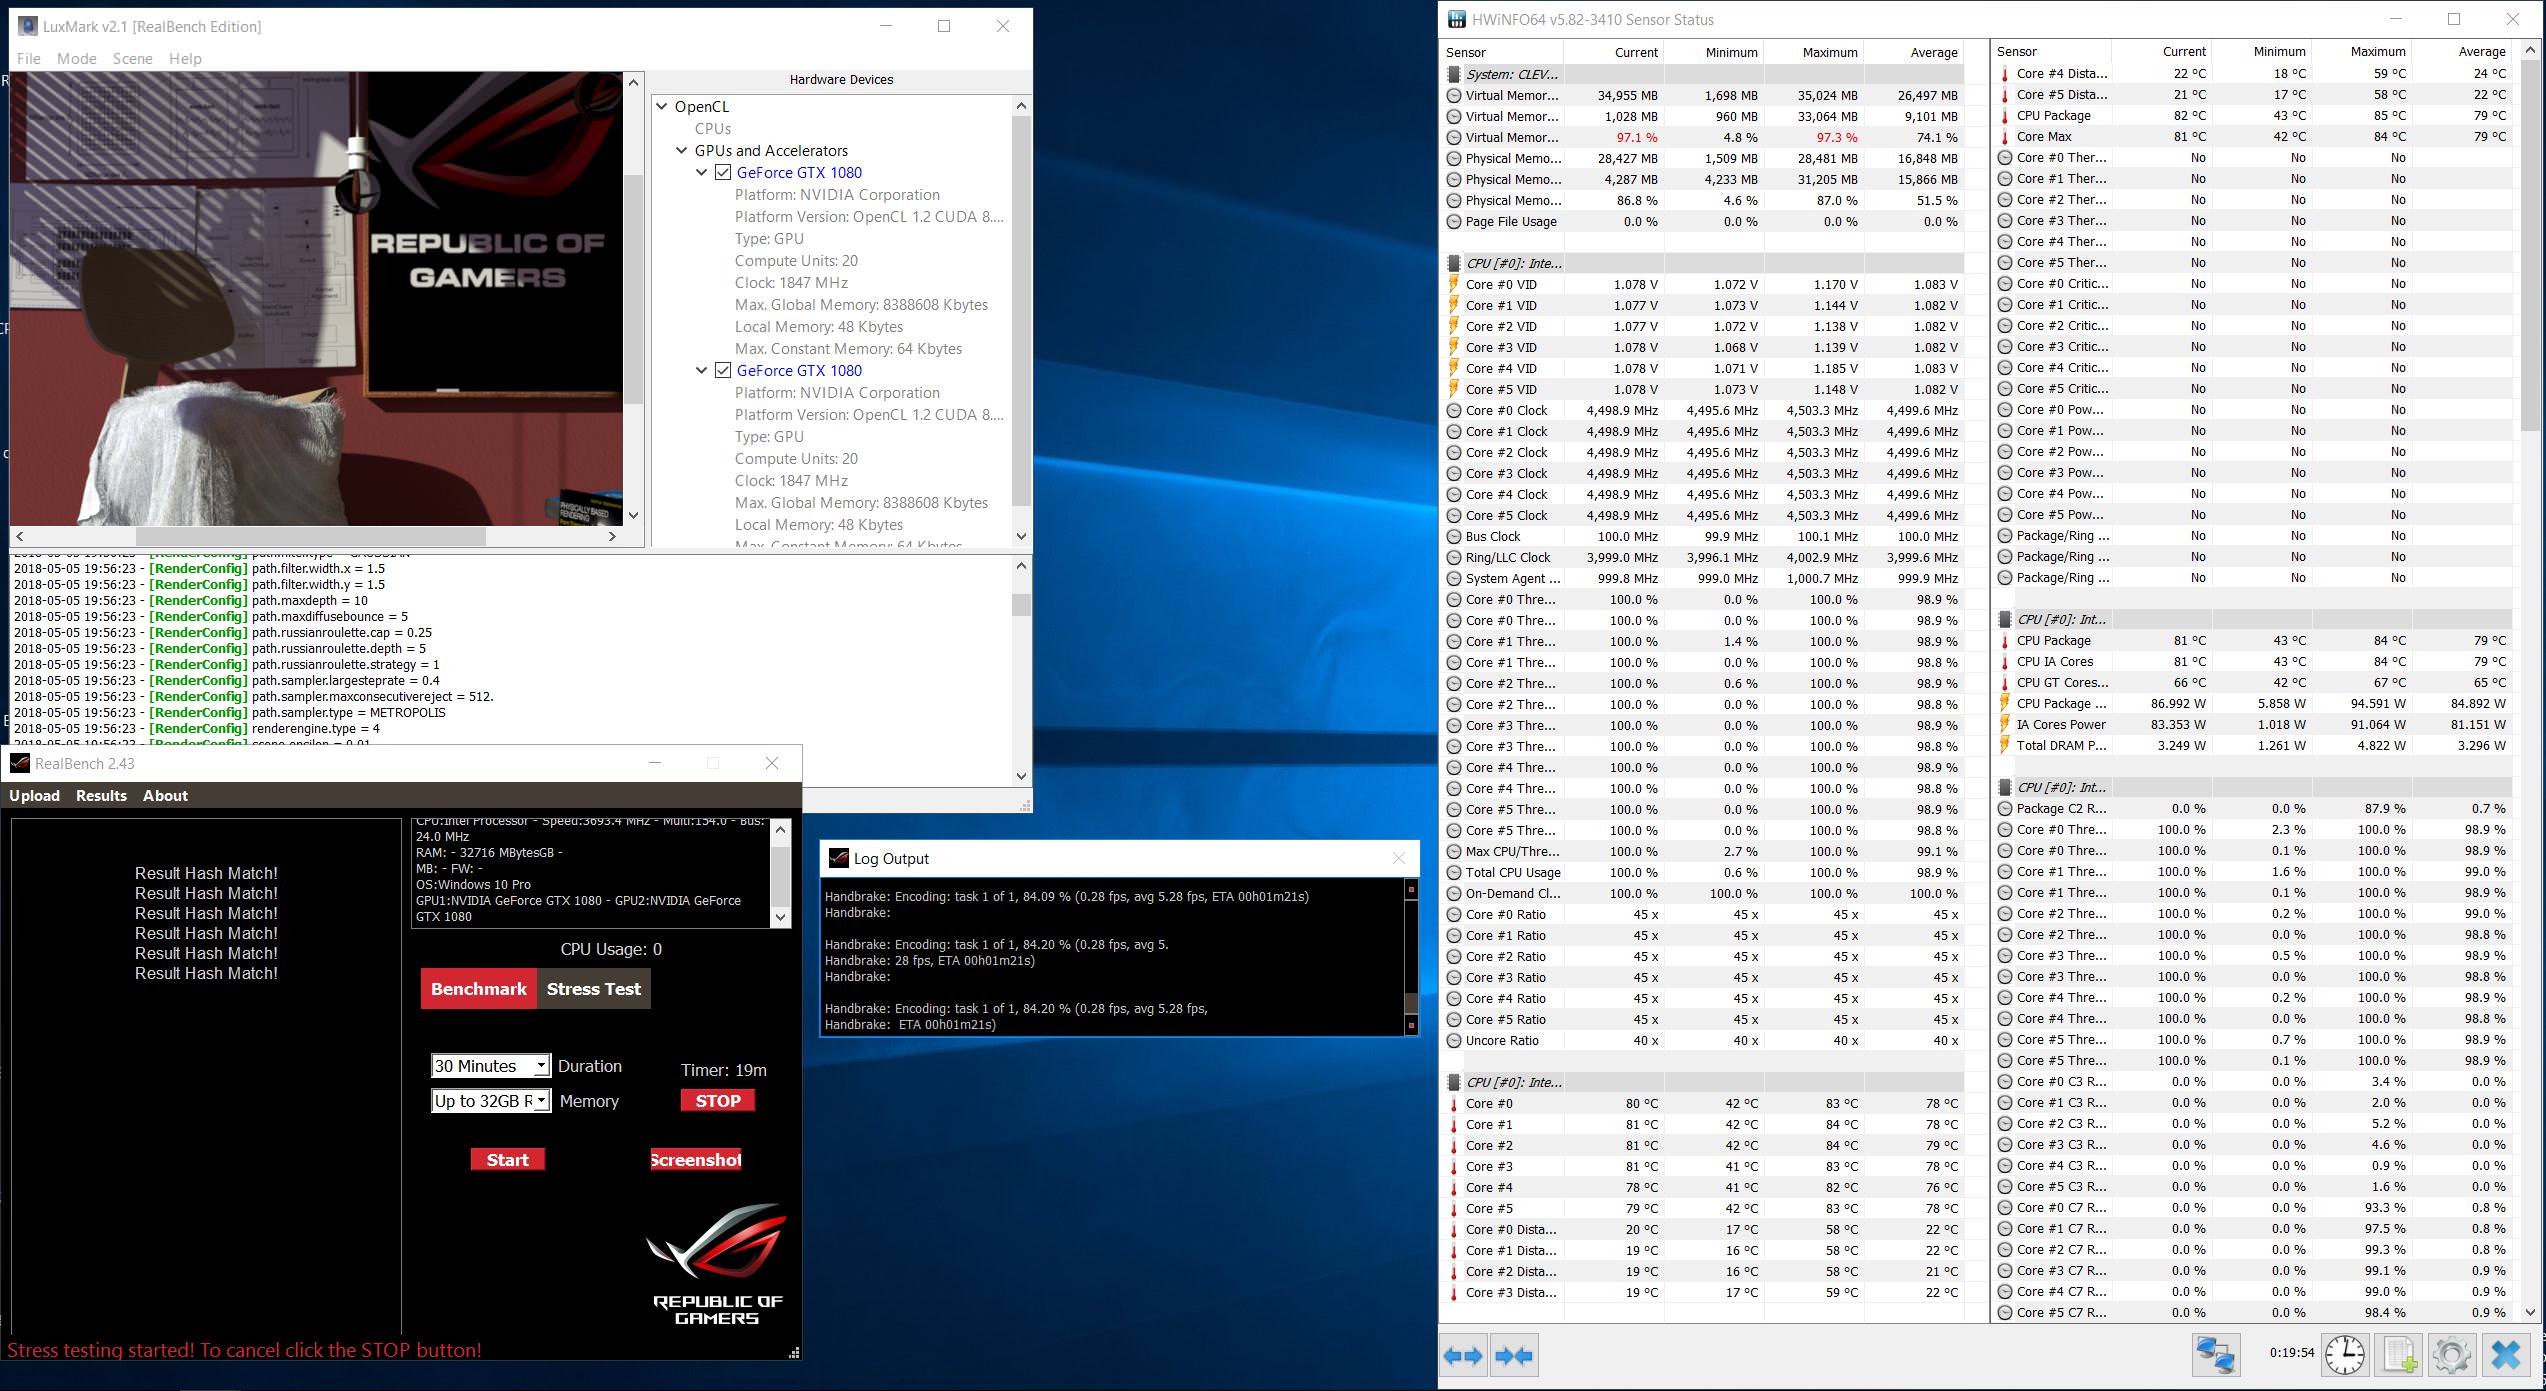
Task: Click the LuxMark log pane vertical scrollbar
Action: (x=1021, y=670)
